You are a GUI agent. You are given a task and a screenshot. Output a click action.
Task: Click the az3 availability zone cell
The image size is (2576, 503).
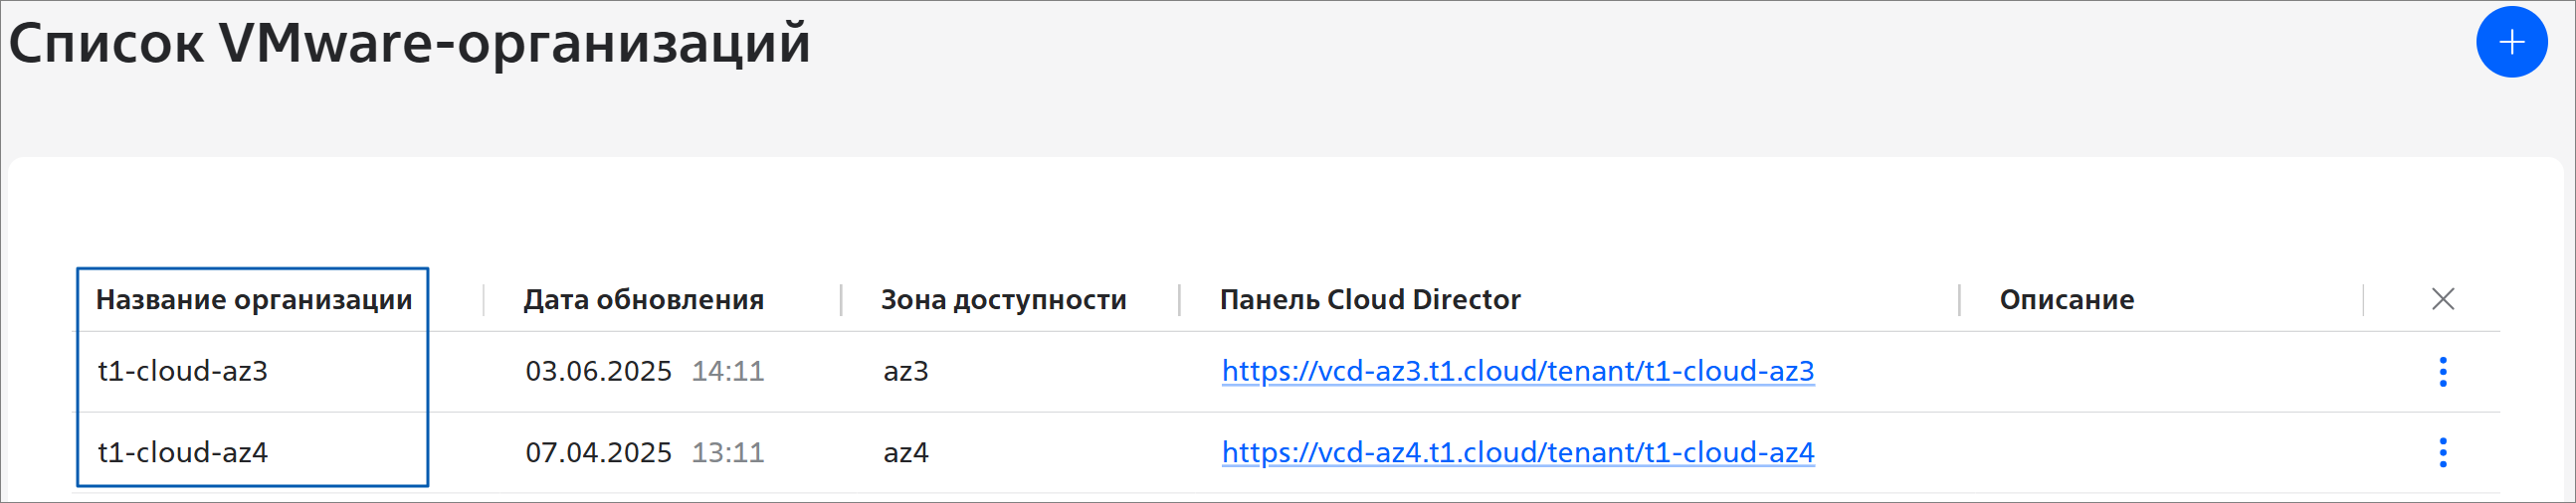[x=905, y=371]
